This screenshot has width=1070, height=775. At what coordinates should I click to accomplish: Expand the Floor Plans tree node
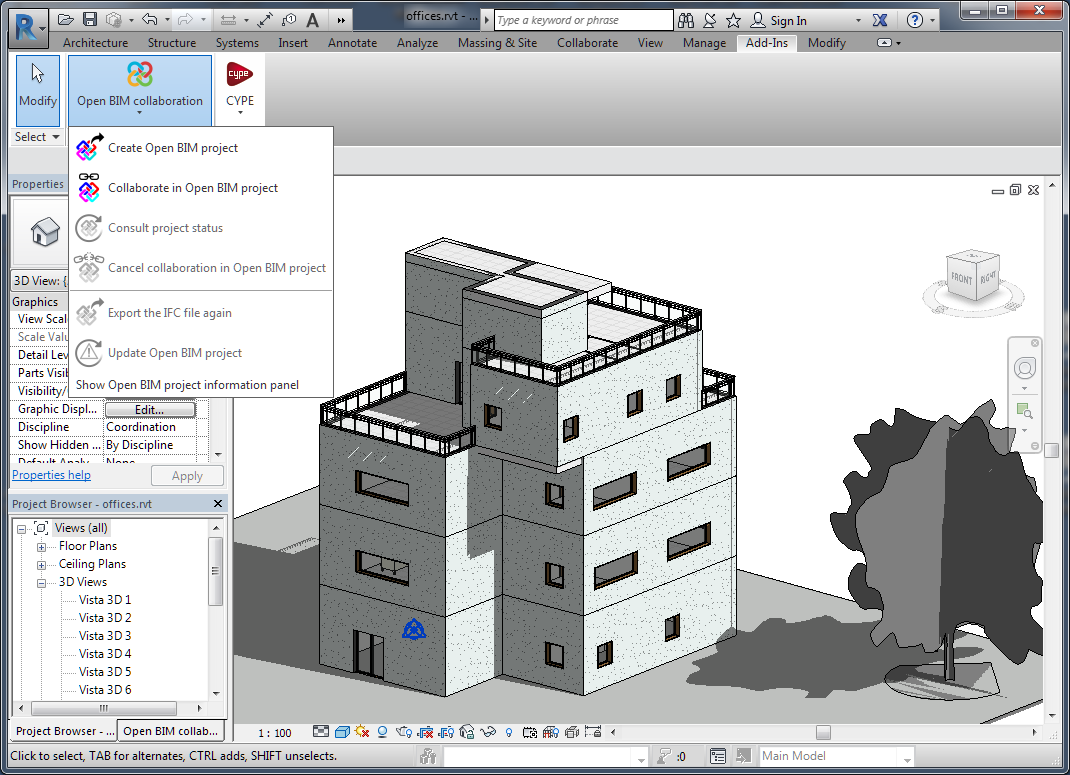(42, 547)
